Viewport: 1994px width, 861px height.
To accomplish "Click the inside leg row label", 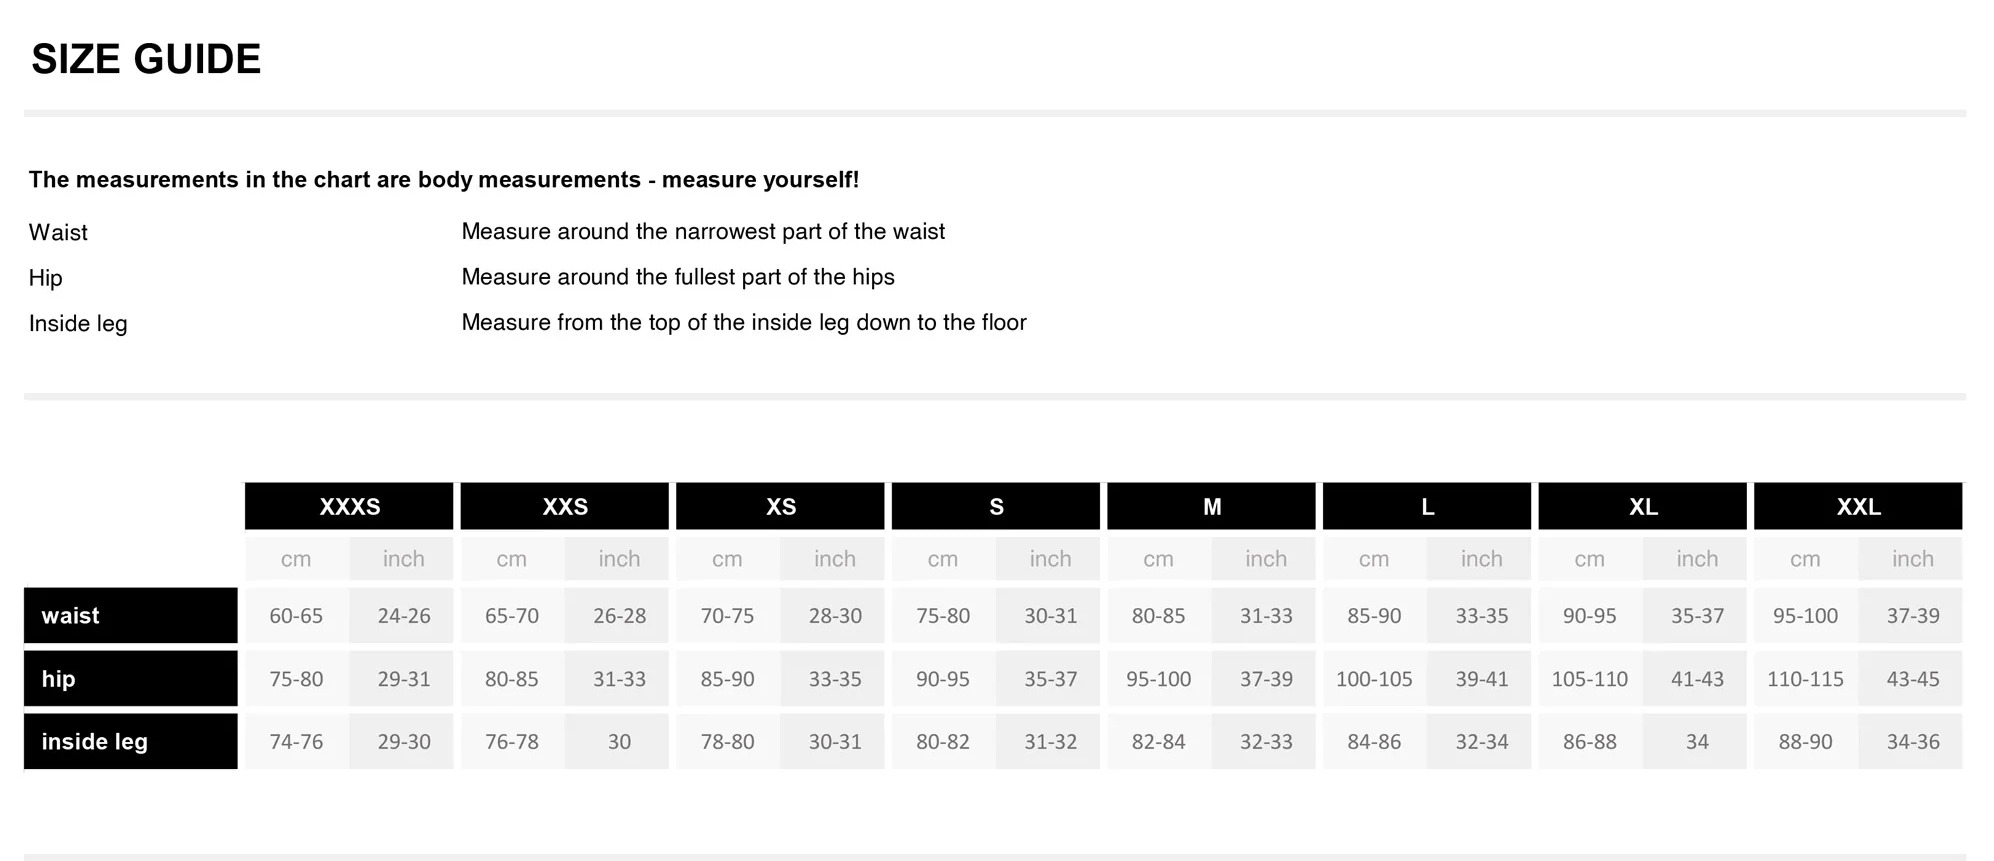I will [131, 741].
